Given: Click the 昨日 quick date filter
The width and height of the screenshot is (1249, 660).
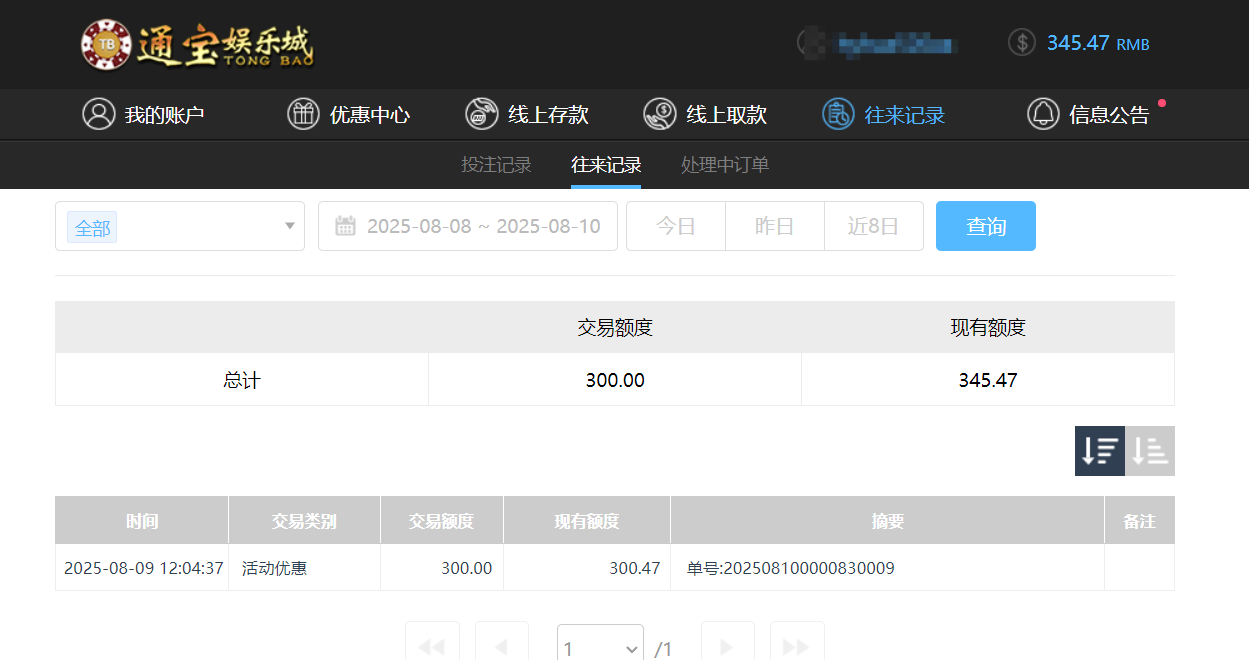Looking at the screenshot, I should click(x=774, y=226).
